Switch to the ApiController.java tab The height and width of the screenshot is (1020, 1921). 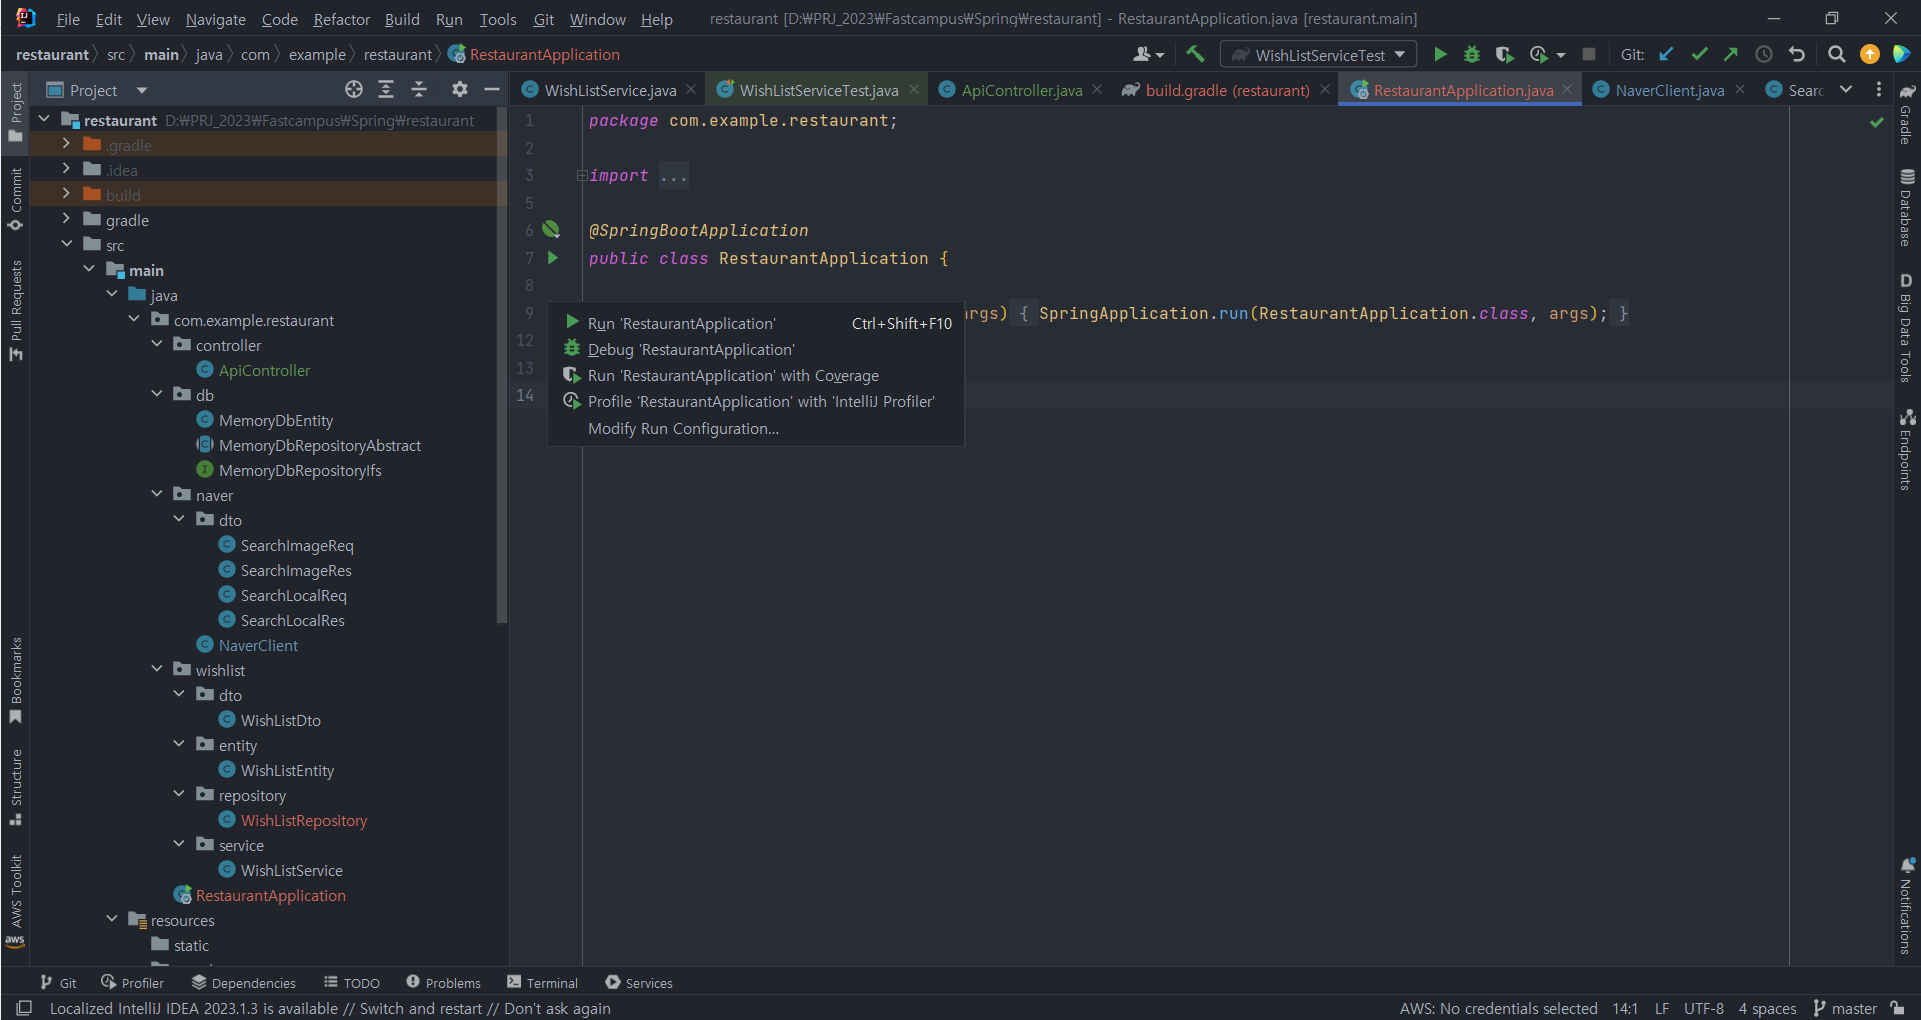(x=1021, y=90)
